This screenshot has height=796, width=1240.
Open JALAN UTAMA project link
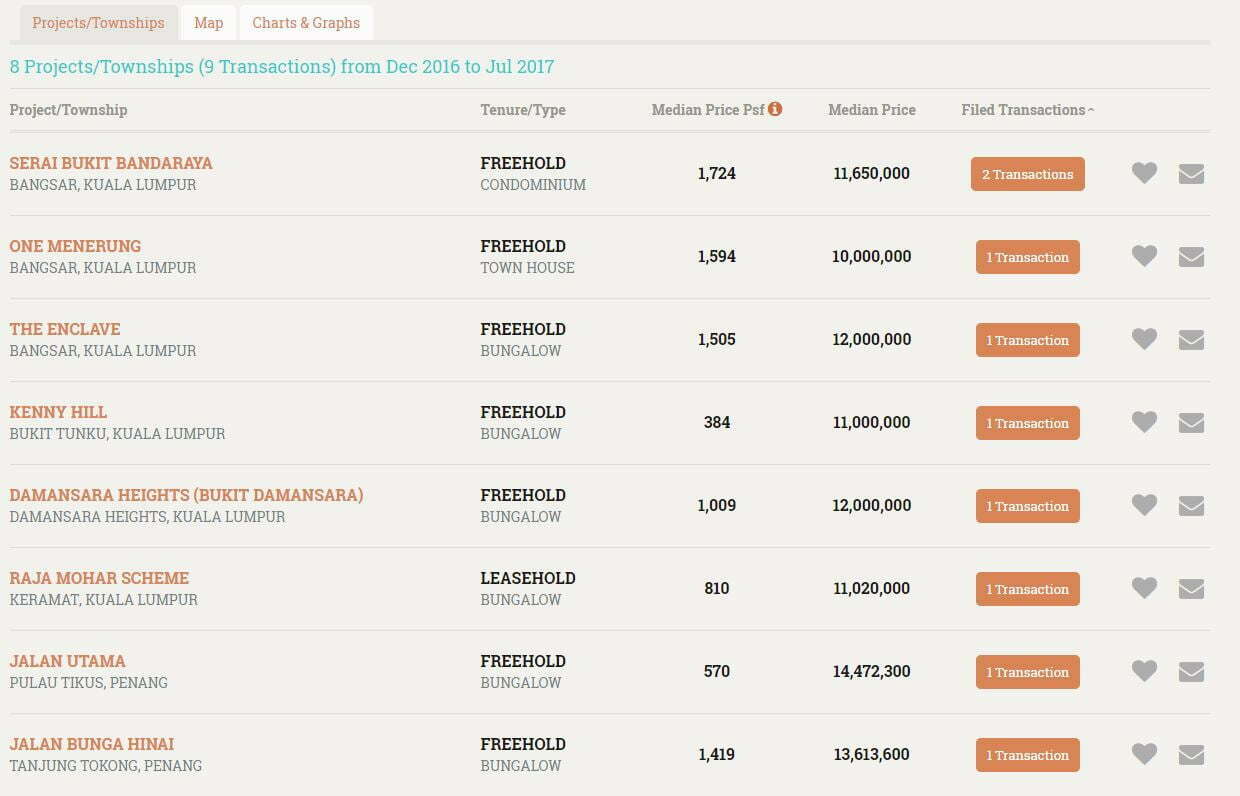pos(67,661)
